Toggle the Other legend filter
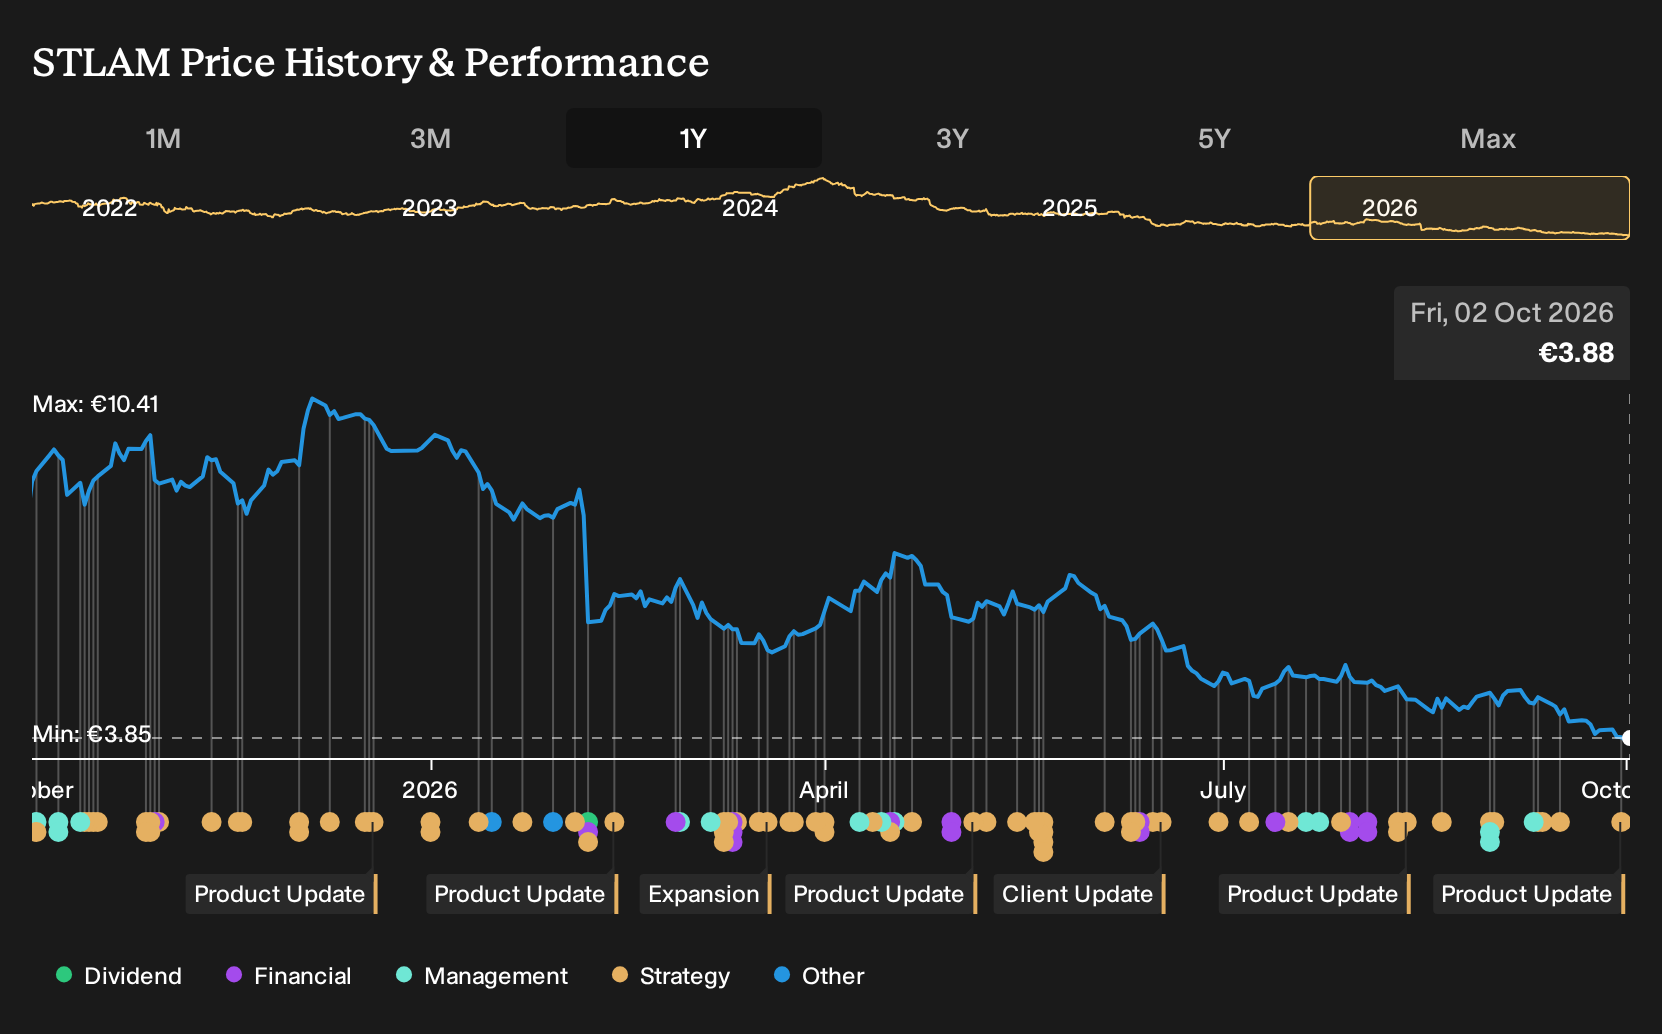The height and width of the screenshot is (1034, 1662). pyautogui.click(x=819, y=975)
